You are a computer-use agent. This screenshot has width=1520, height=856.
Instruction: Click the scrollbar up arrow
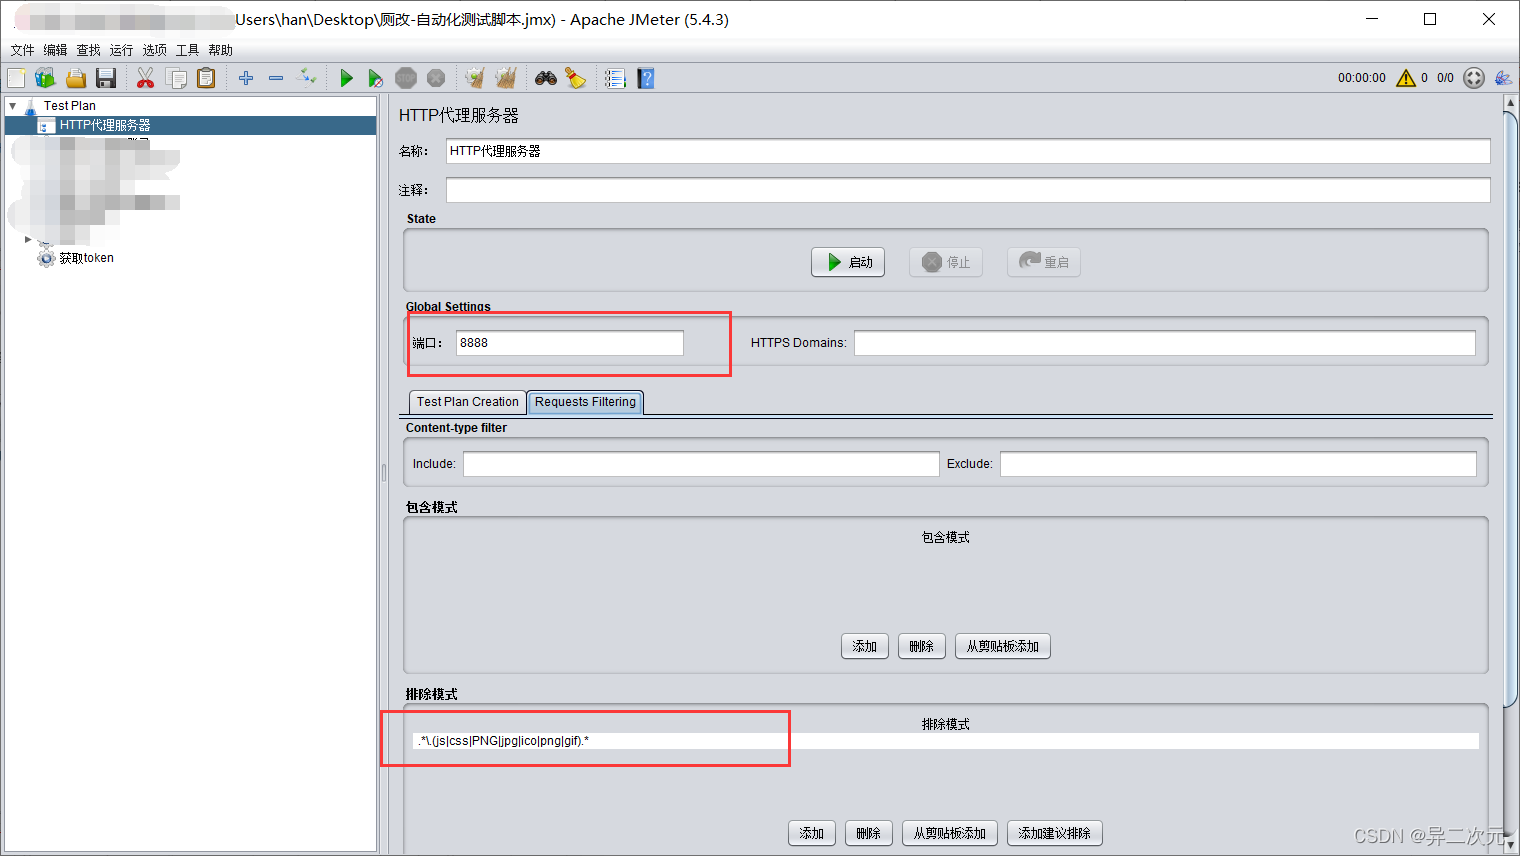tap(1510, 103)
